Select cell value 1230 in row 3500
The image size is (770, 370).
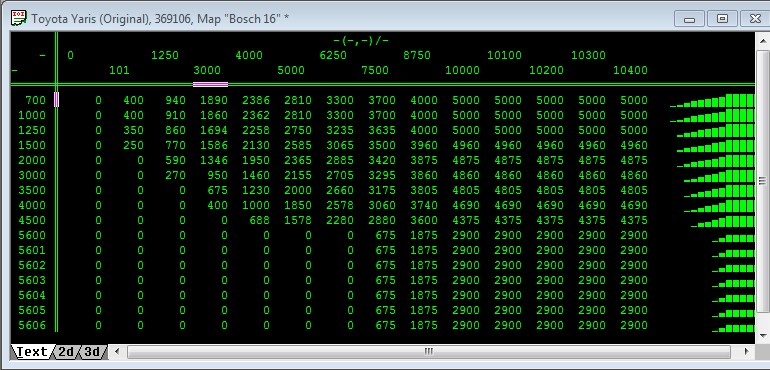click(256, 190)
